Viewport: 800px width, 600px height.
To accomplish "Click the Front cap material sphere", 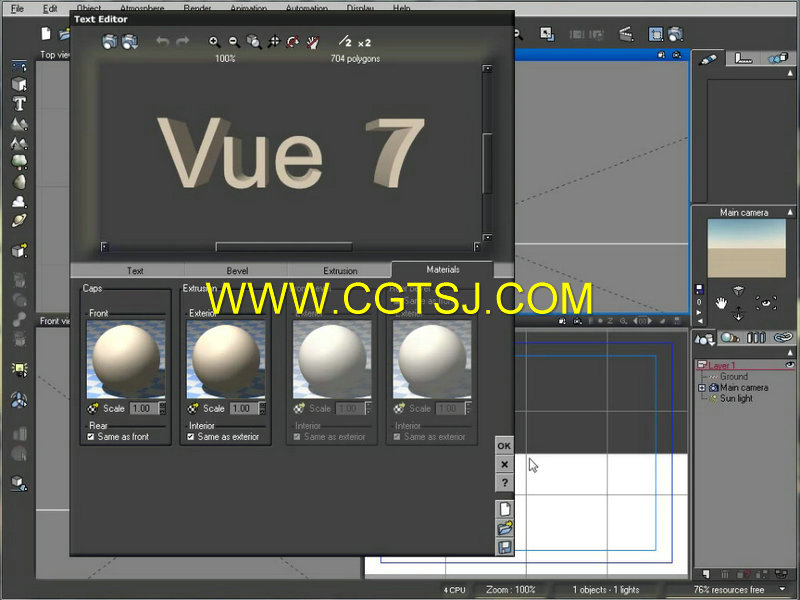I will 126,360.
